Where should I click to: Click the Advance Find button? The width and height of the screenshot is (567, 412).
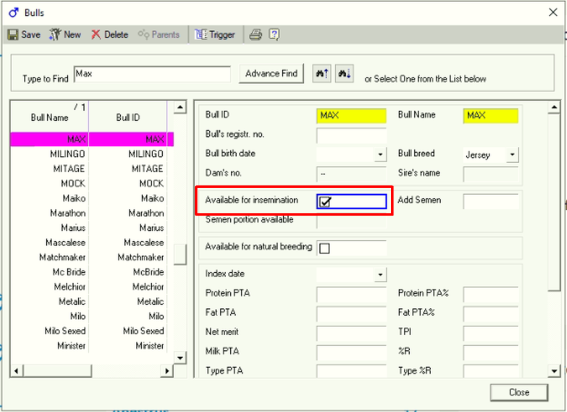(271, 73)
